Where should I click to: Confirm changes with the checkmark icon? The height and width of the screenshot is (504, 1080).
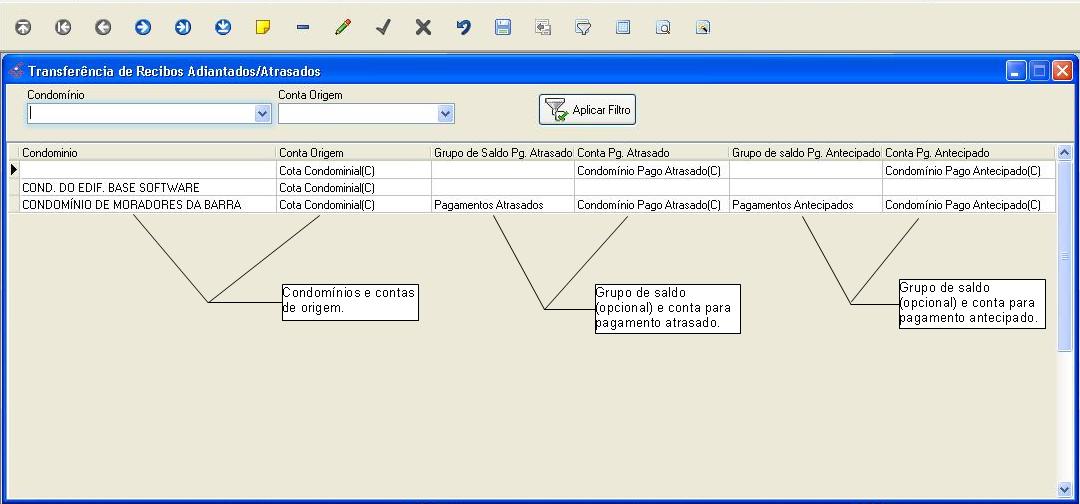(383, 28)
